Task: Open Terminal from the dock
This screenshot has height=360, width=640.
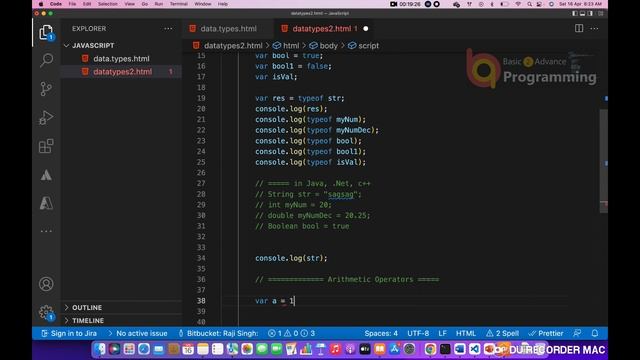Action: [445, 349]
